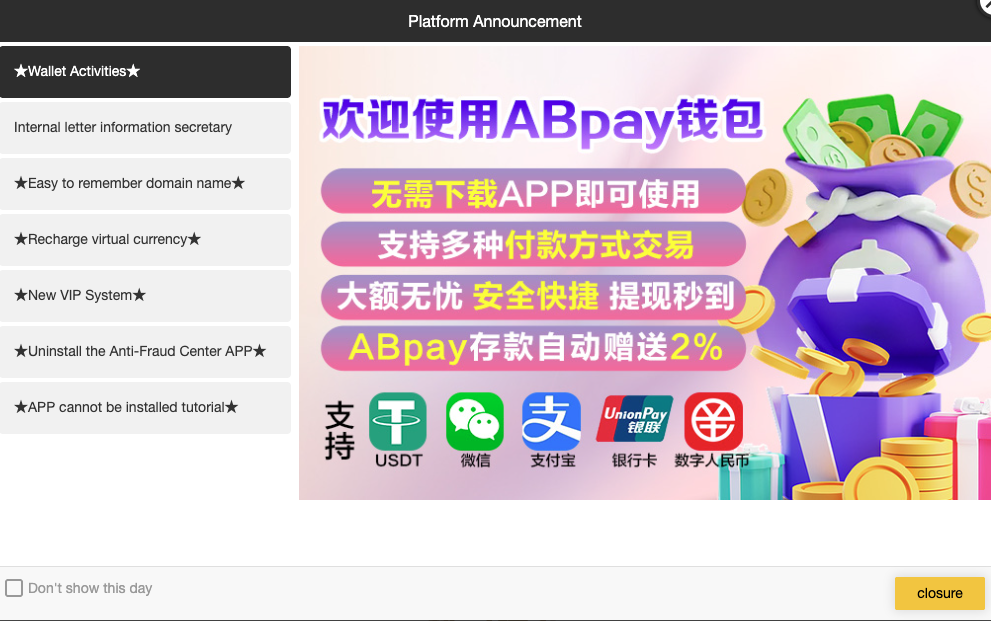
Task: Click the red digital RMB icon
Action: pos(714,421)
